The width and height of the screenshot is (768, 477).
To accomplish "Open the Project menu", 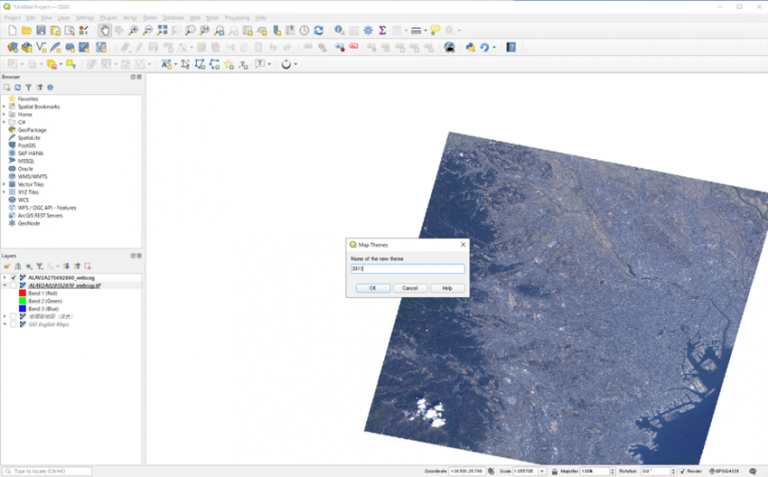I will click(12, 18).
